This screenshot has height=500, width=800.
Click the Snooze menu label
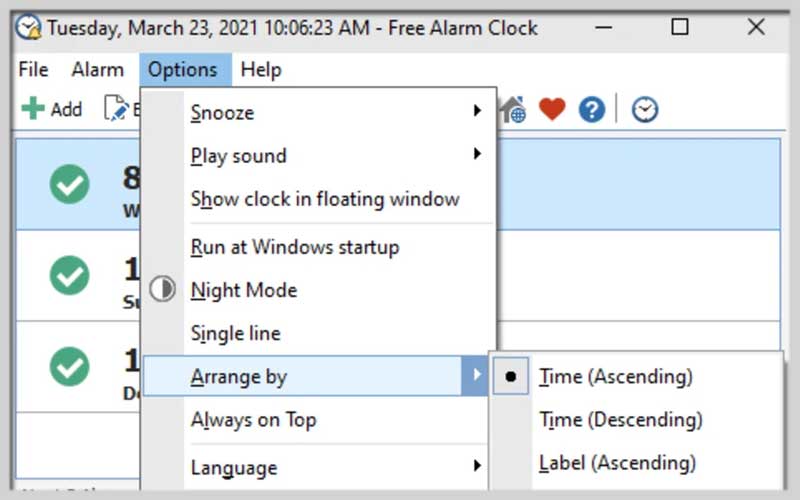(x=222, y=113)
